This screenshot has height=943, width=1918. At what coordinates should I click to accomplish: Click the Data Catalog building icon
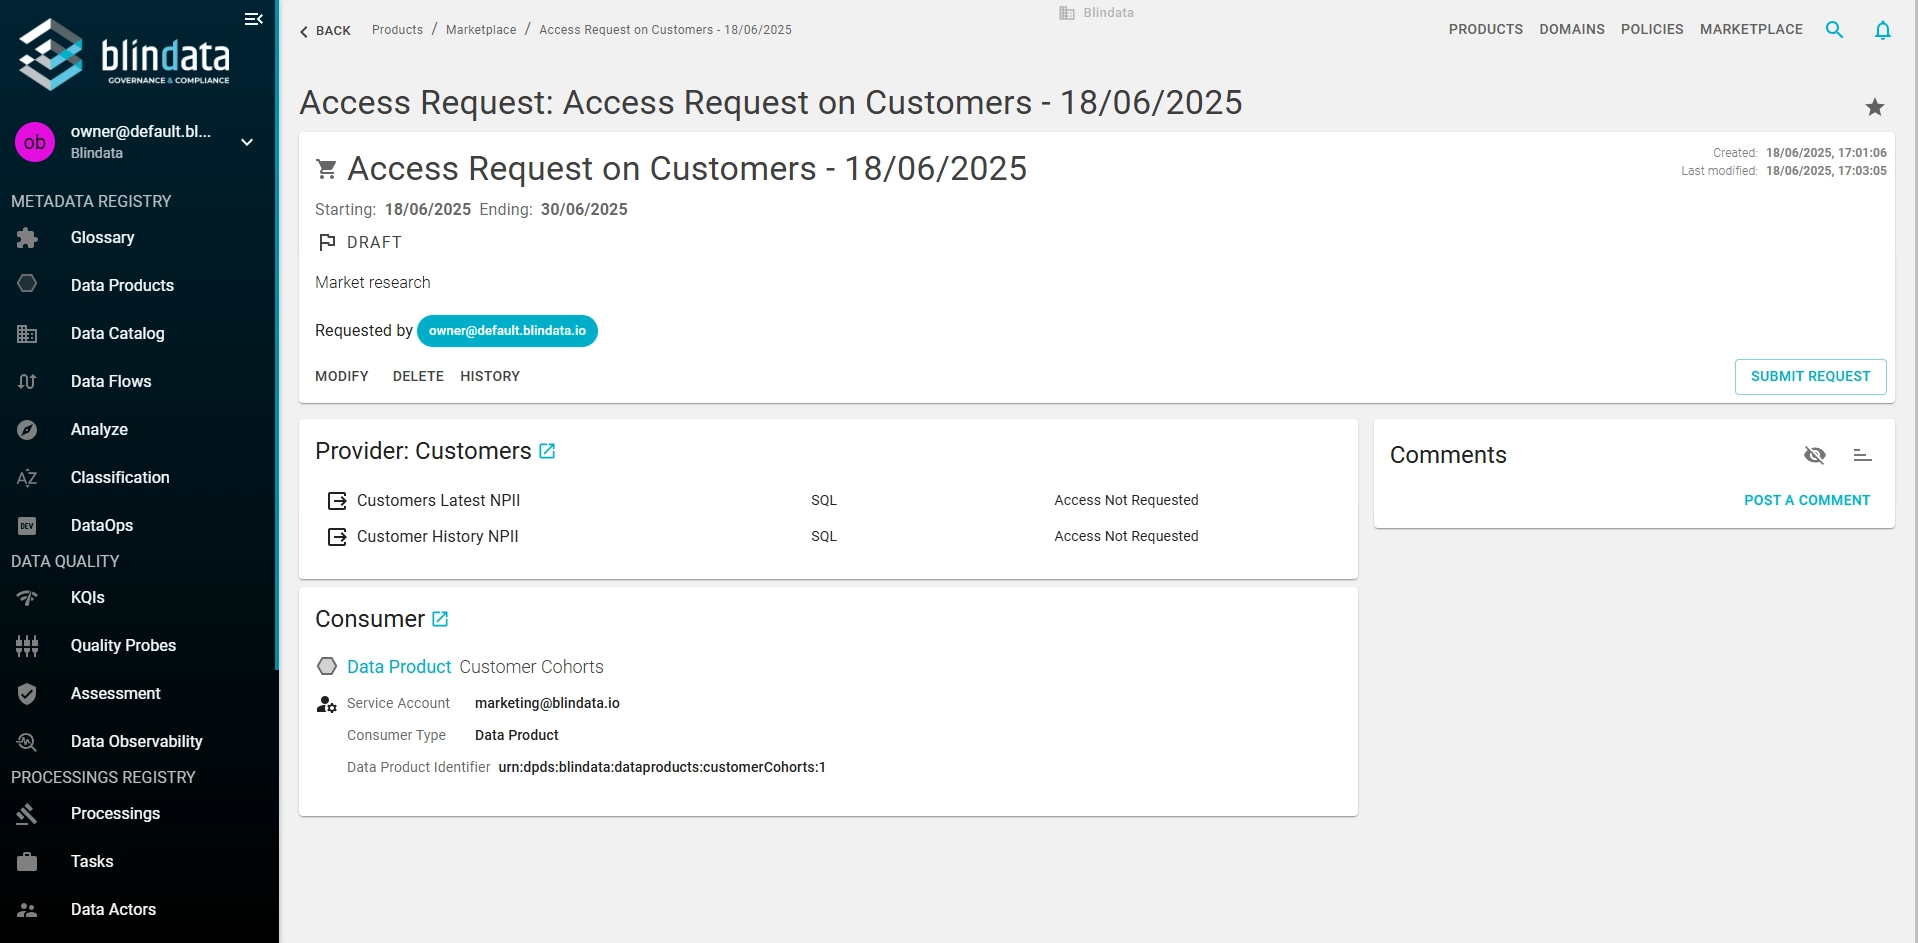pyautogui.click(x=27, y=334)
